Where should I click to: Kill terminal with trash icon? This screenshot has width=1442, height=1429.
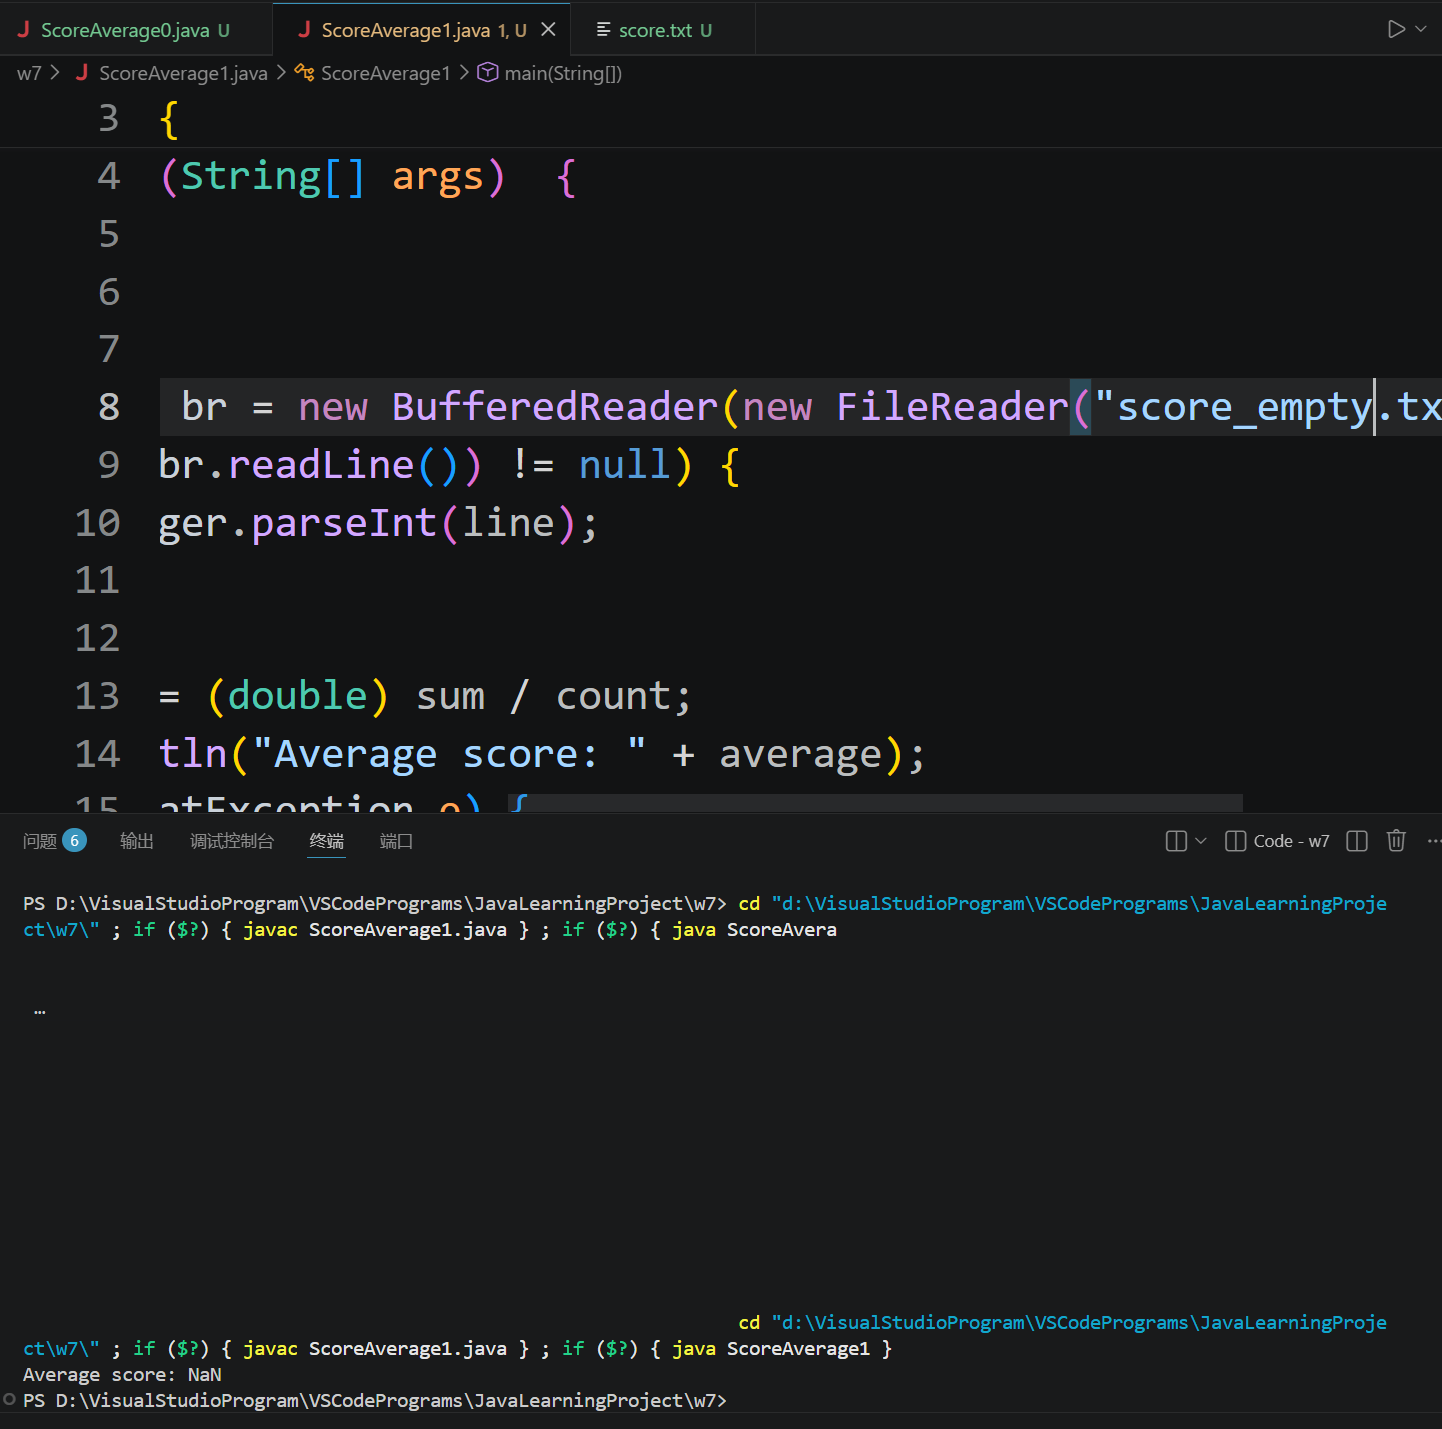(1396, 841)
